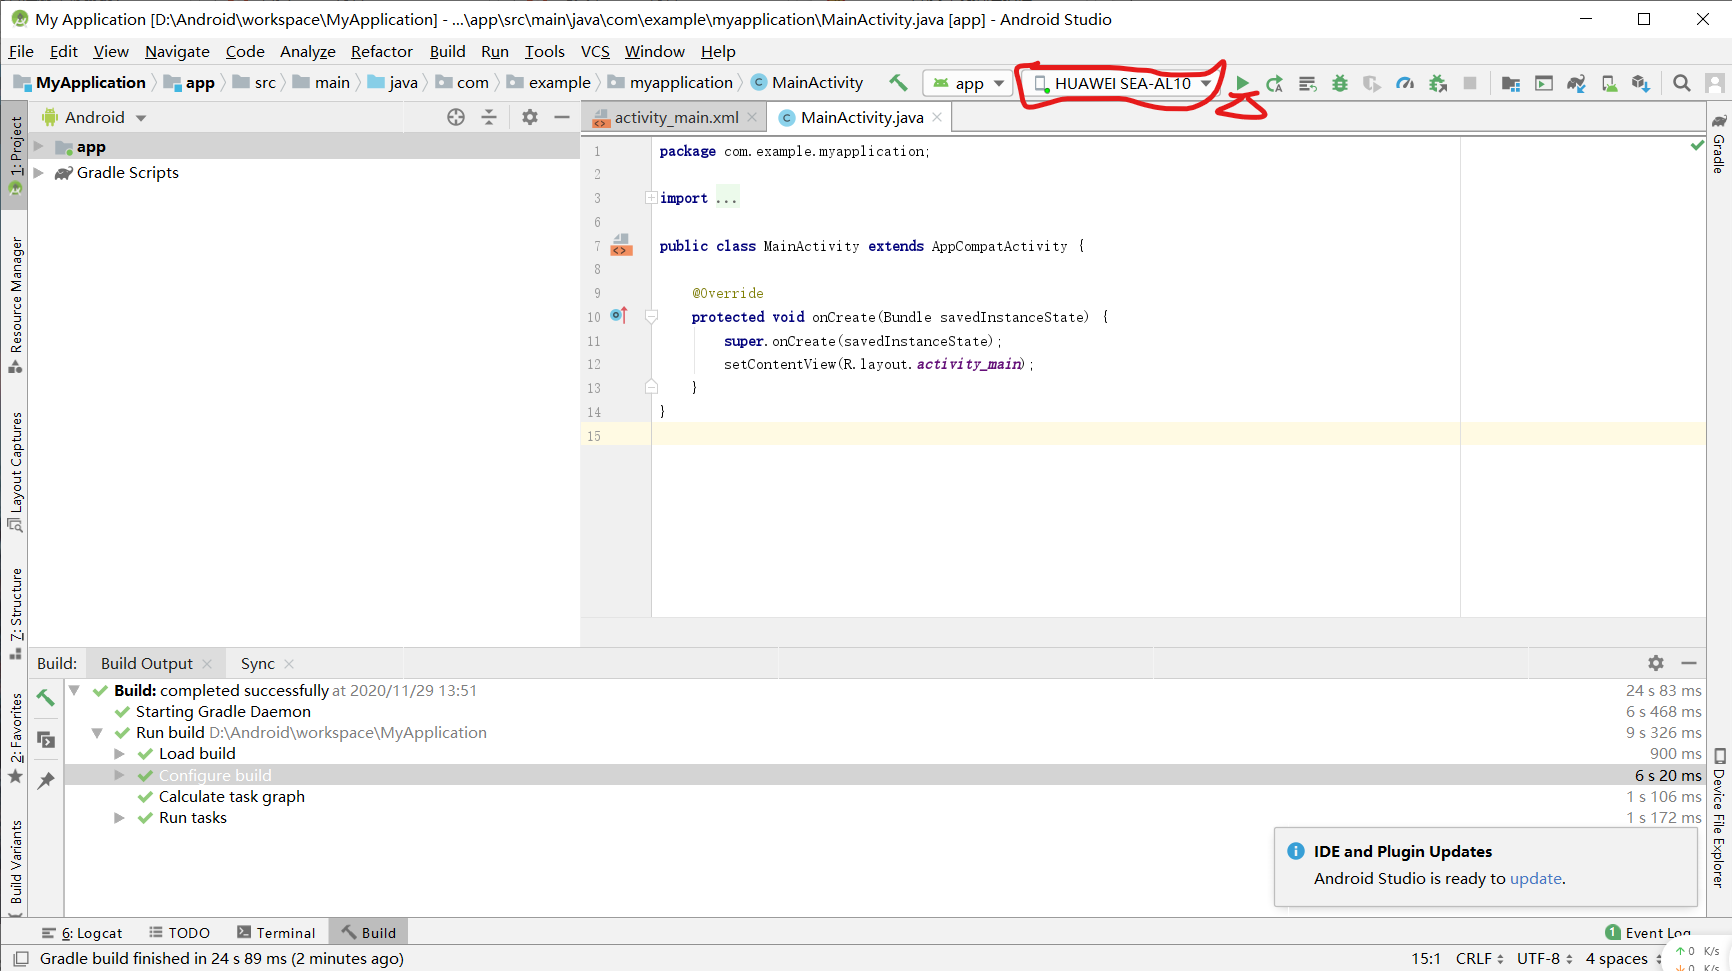Image resolution: width=1732 pixels, height=971 pixels.
Task: Click MainActivity breadcrumb in navigation bar
Action: 807,82
